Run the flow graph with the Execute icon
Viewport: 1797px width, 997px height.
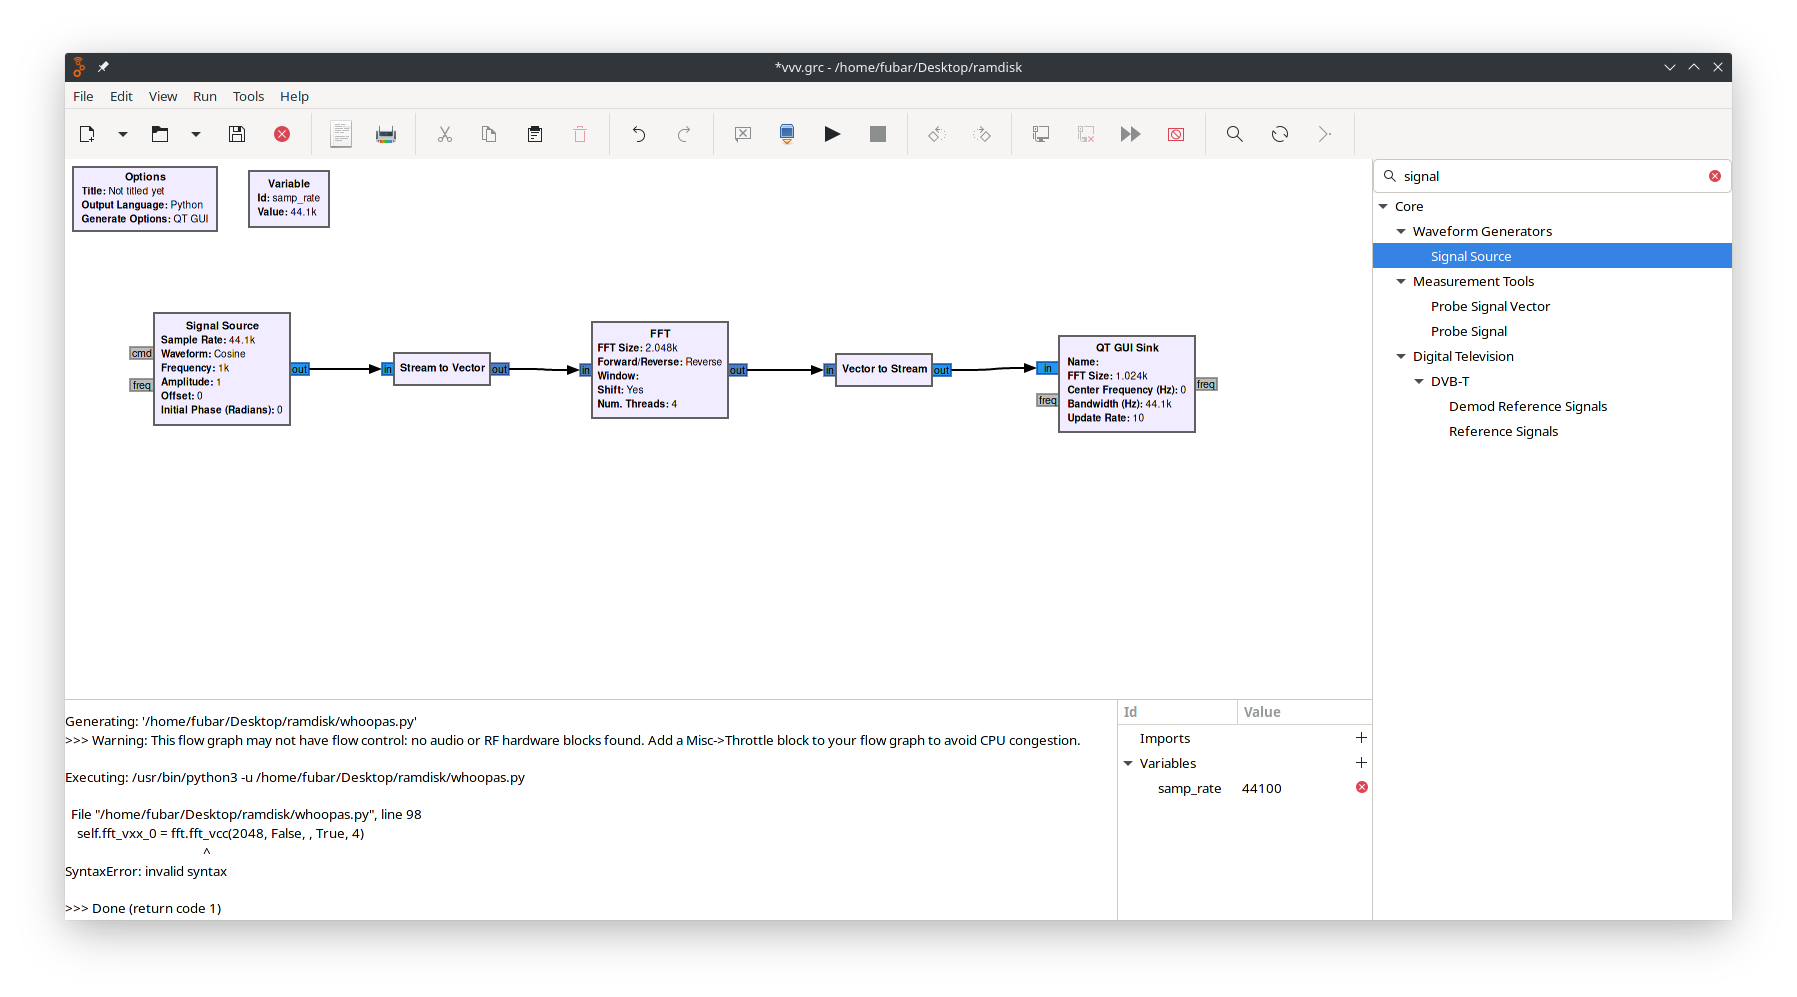coord(832,133)
